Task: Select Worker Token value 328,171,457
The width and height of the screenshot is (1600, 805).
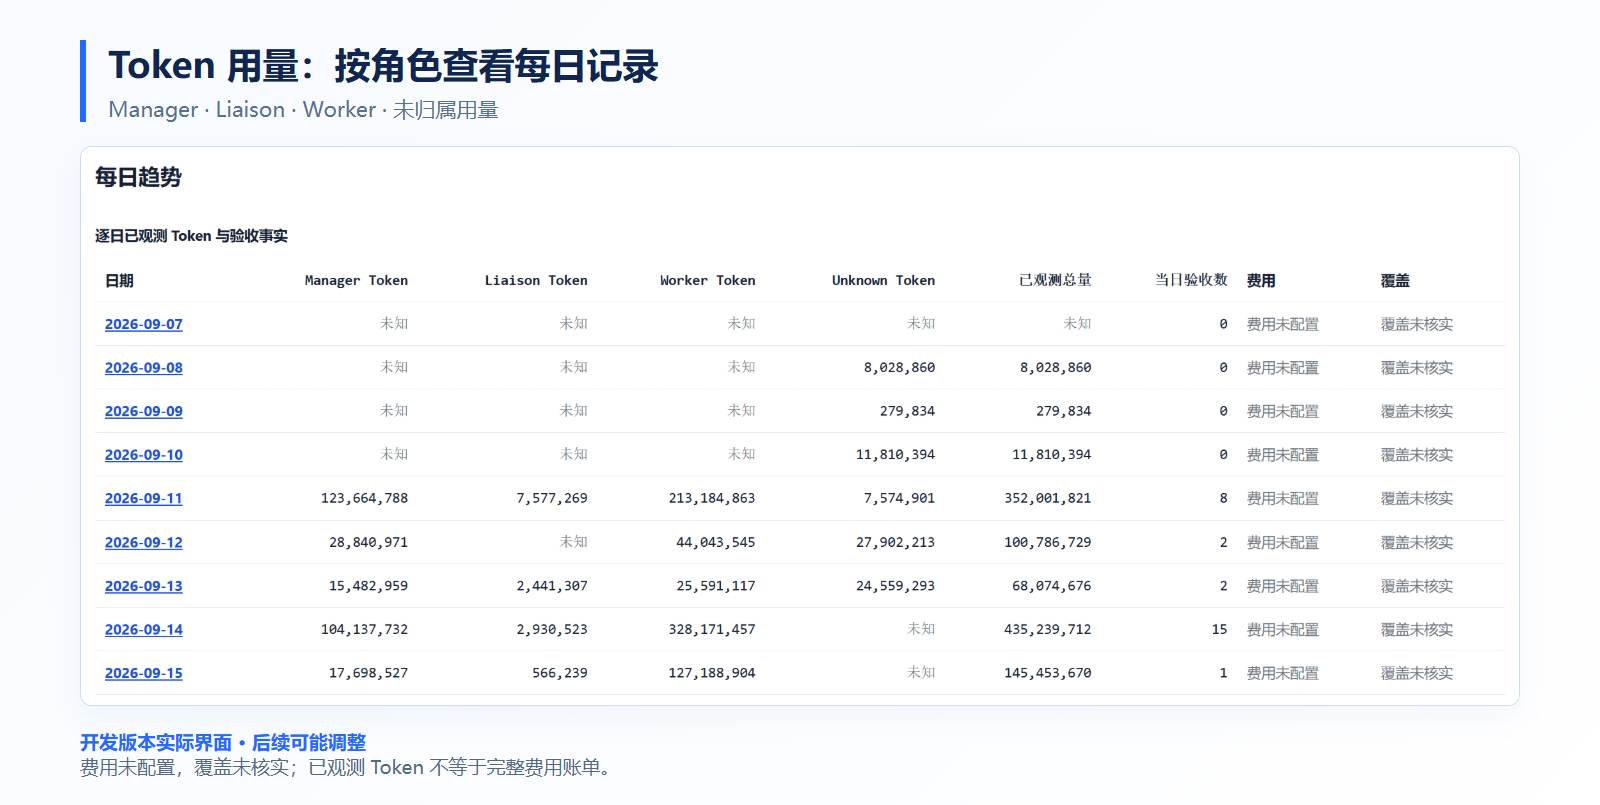Action: coord(712,629)
